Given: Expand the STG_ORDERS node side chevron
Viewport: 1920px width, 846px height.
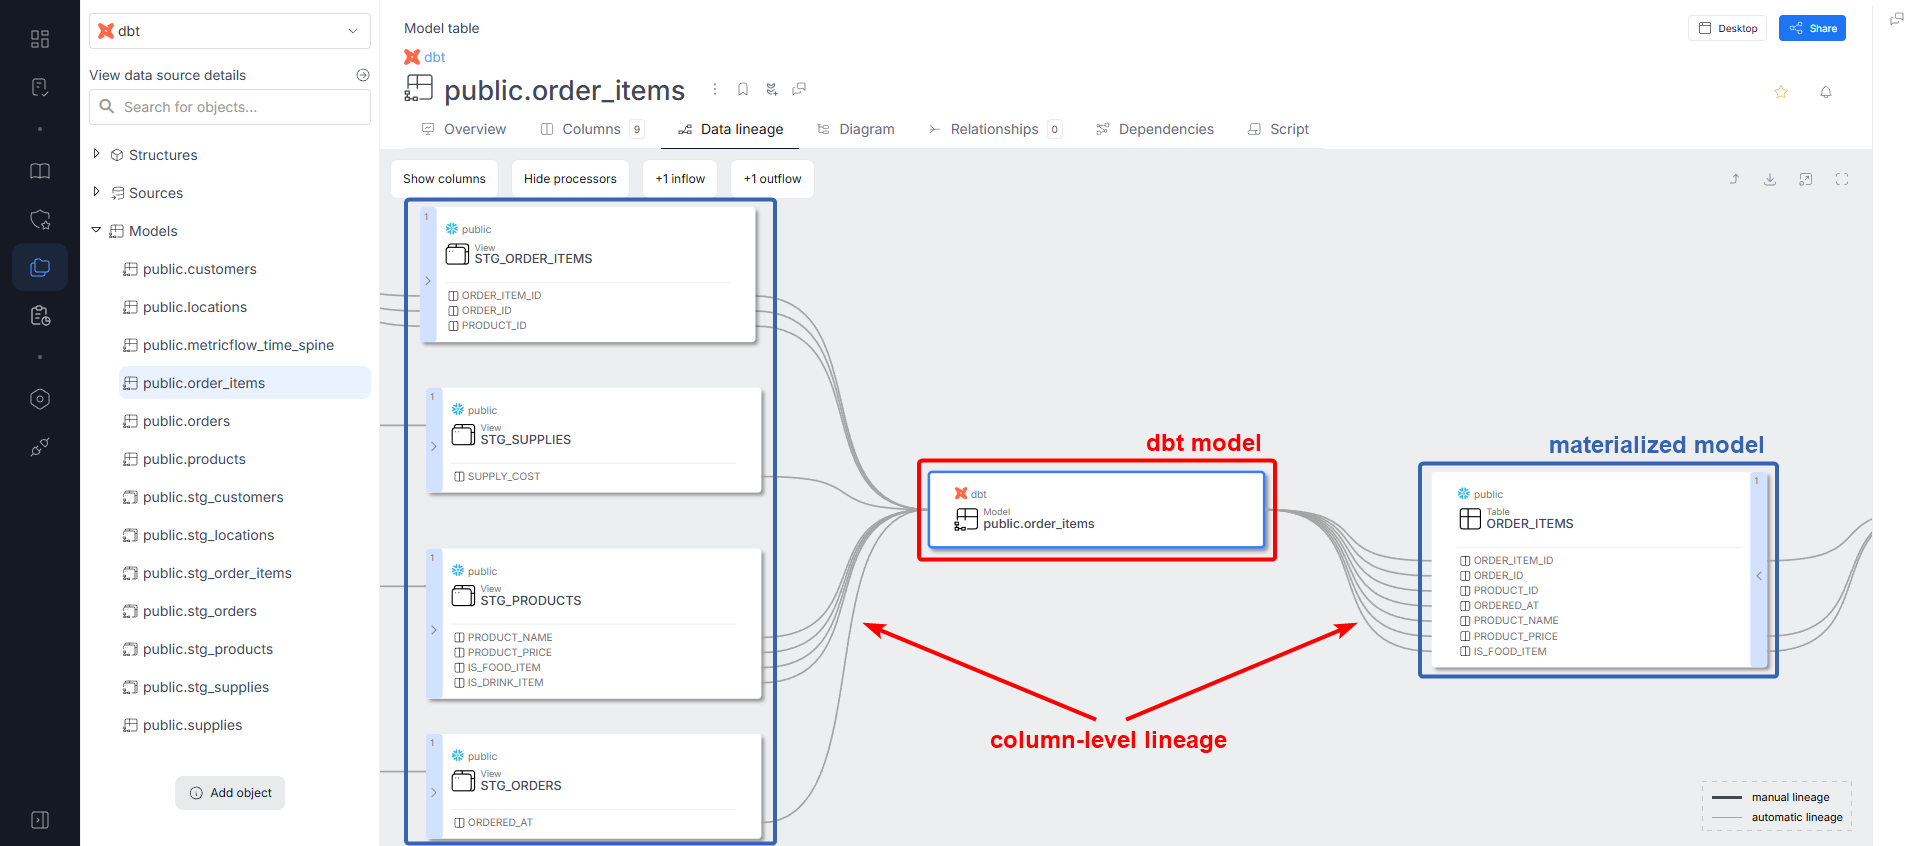Looking at the screenshot, I should pos(434,792).
